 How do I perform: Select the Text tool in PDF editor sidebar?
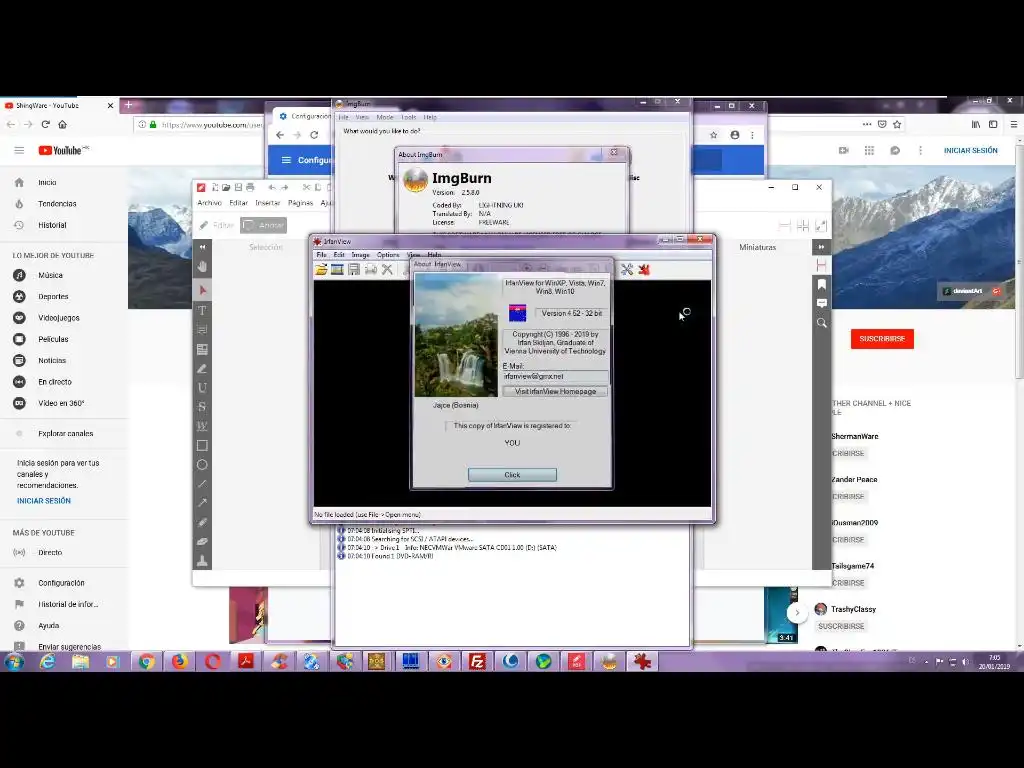202,310
